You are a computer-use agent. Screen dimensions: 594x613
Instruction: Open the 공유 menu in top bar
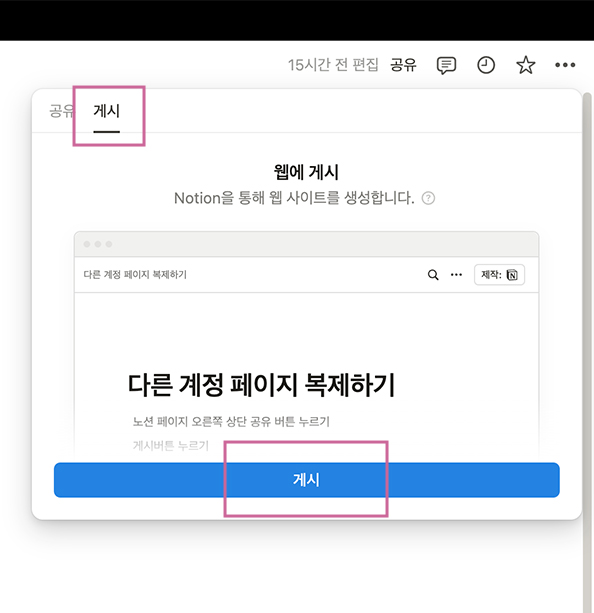(403, 65)
